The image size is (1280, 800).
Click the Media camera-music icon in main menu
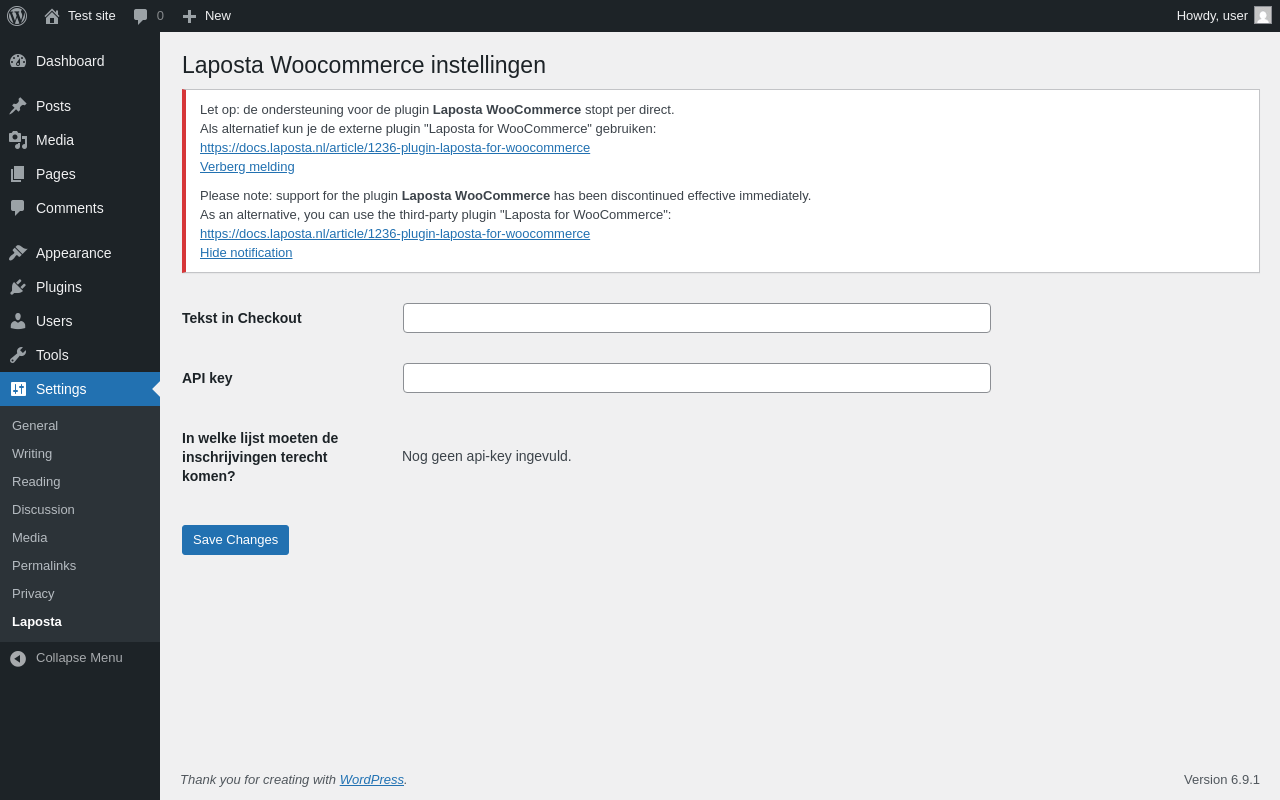pyautogui.click(x=18, y=140)
